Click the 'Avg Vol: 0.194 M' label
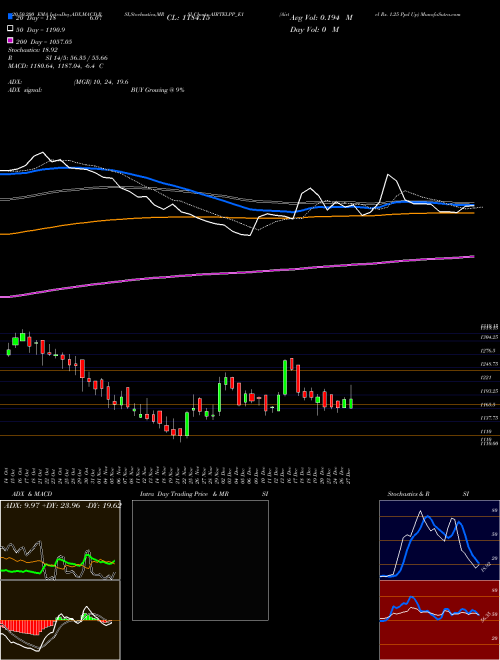The image size is (500, 660). click(321, 18)
